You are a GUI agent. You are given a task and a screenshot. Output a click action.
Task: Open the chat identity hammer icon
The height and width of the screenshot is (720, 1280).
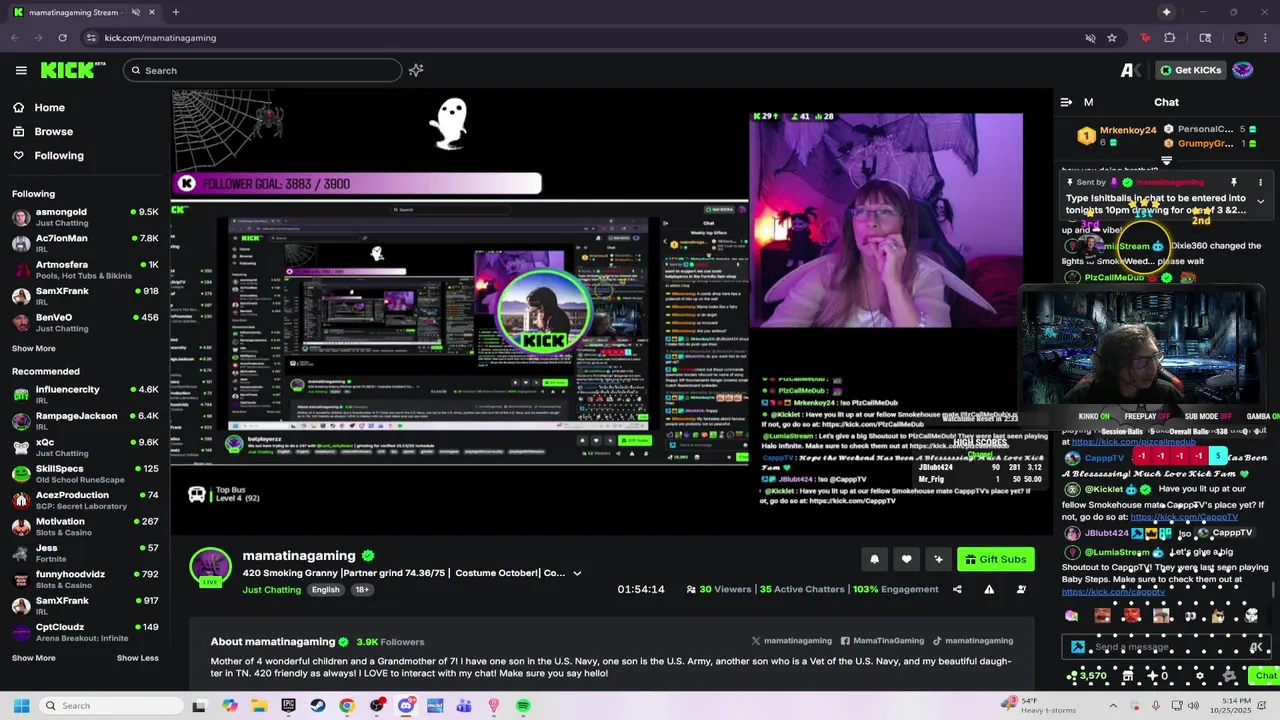pyautogui.click(x=1077, y=647)
